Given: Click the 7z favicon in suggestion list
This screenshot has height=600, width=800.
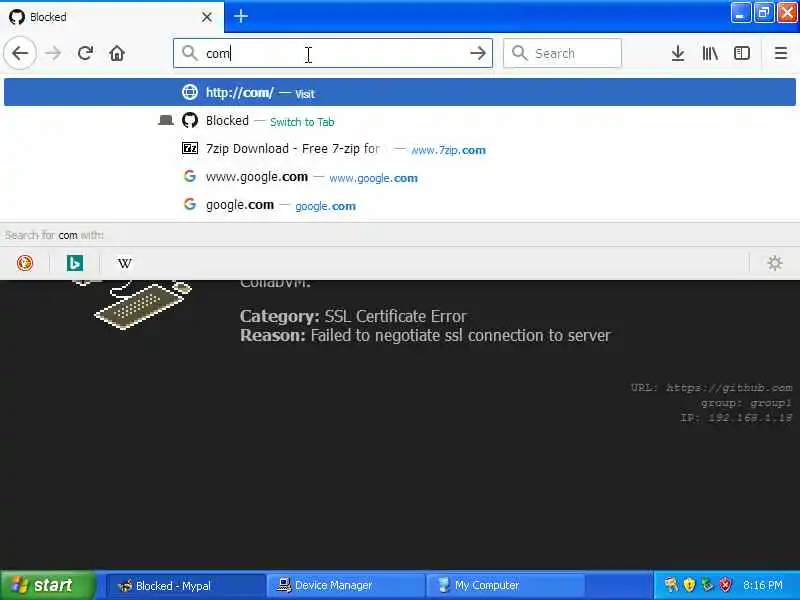Looking at the screenshot, I should 190,148.
